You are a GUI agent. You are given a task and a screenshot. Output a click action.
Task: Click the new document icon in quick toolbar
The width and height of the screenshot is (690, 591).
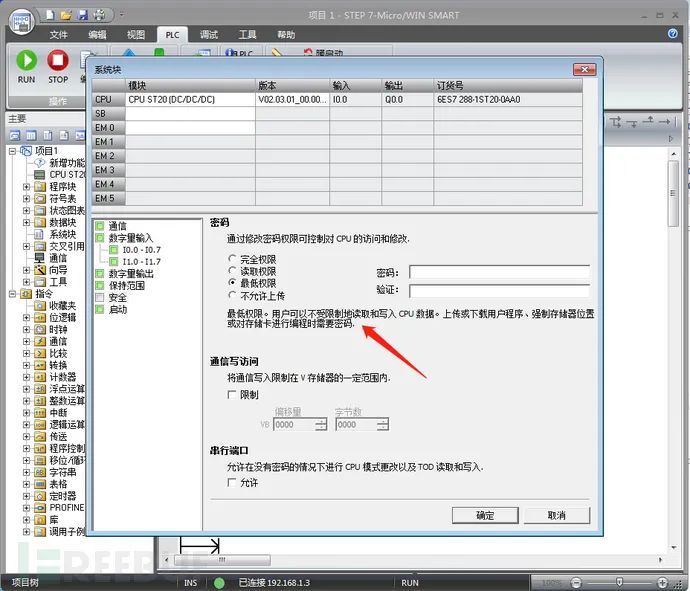[50, 15]
